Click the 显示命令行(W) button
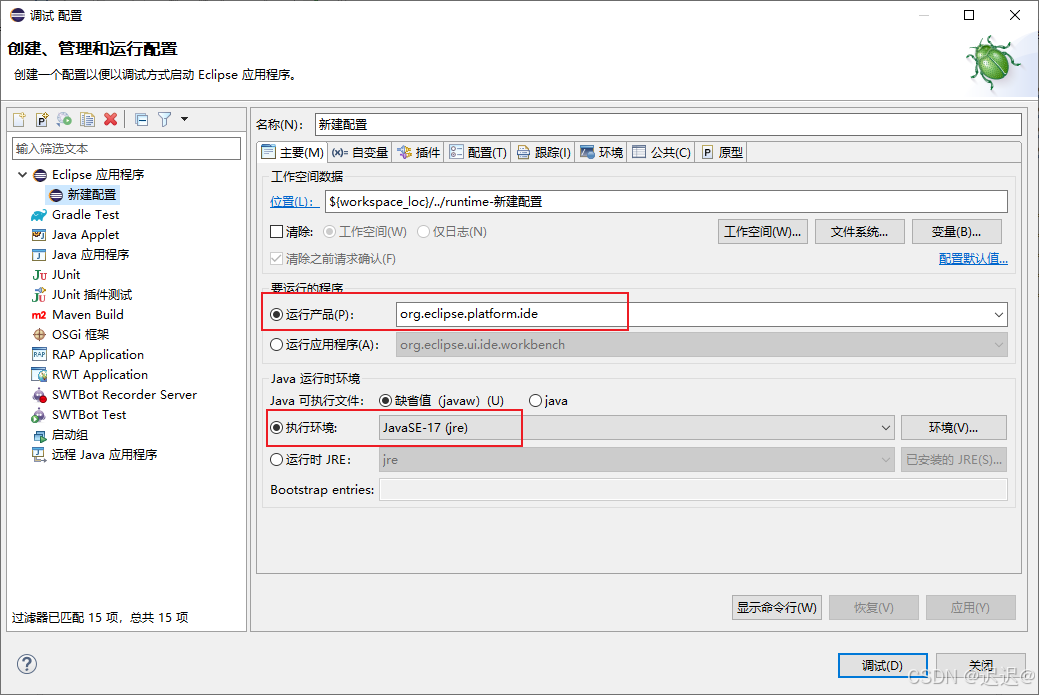Screen dimensions: 1039x695 [777, 608]
